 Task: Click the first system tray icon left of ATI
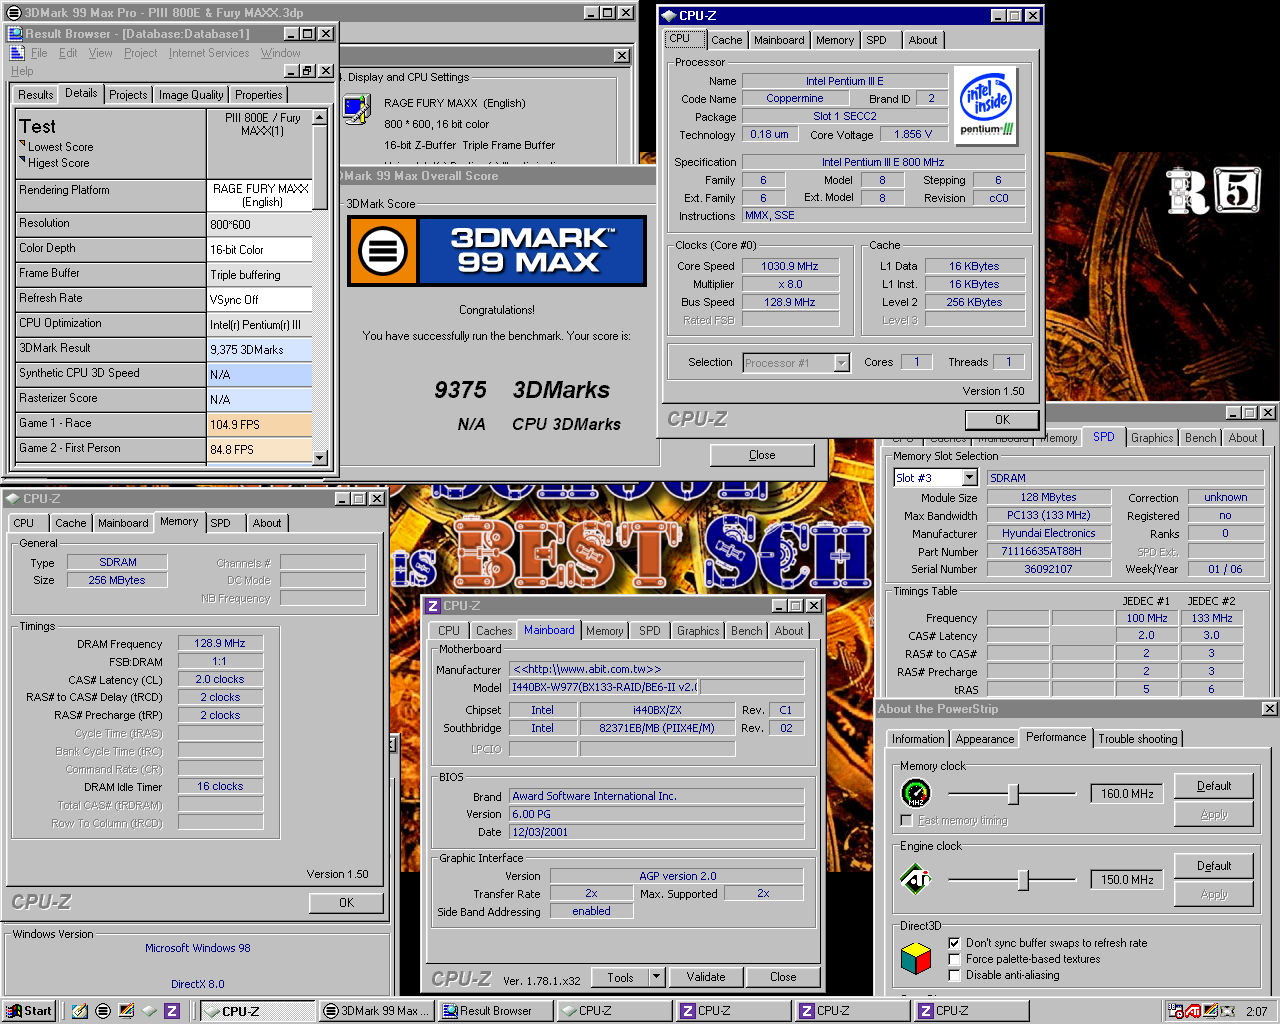[1176, 1011]
